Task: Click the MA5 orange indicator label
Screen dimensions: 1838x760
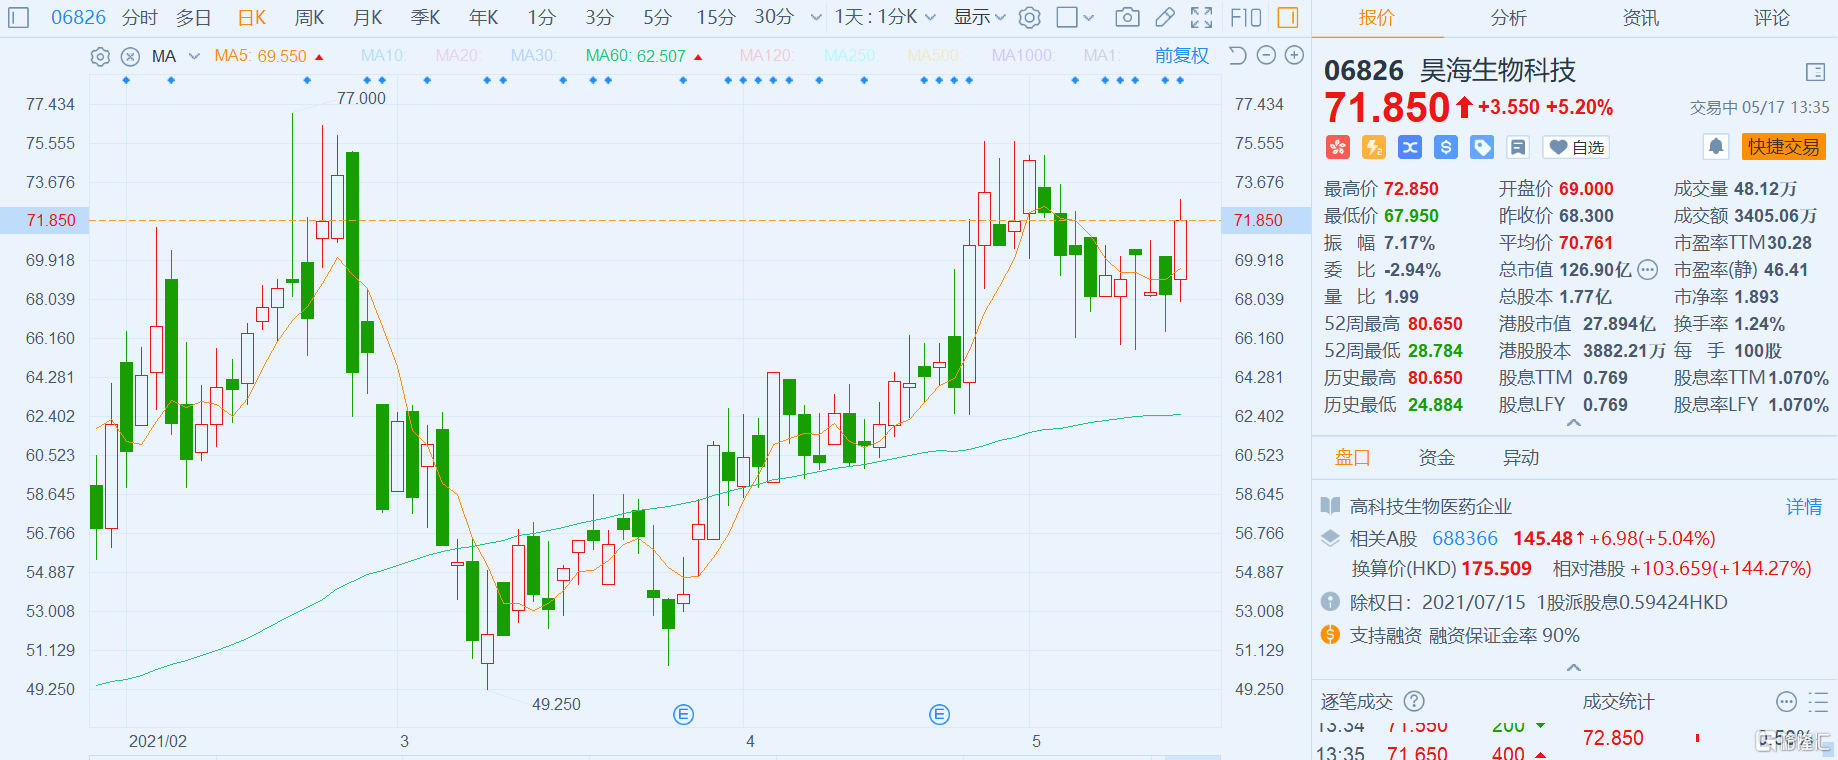Action: [x=260, y=56]
